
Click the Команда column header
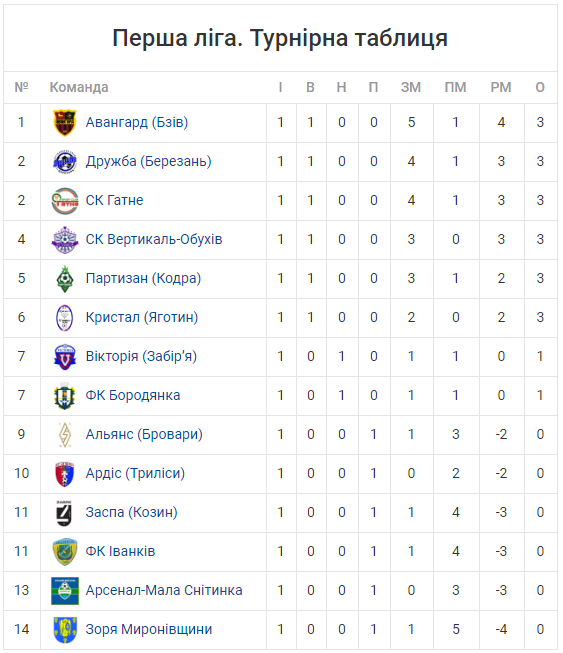(x=79, y=87)
